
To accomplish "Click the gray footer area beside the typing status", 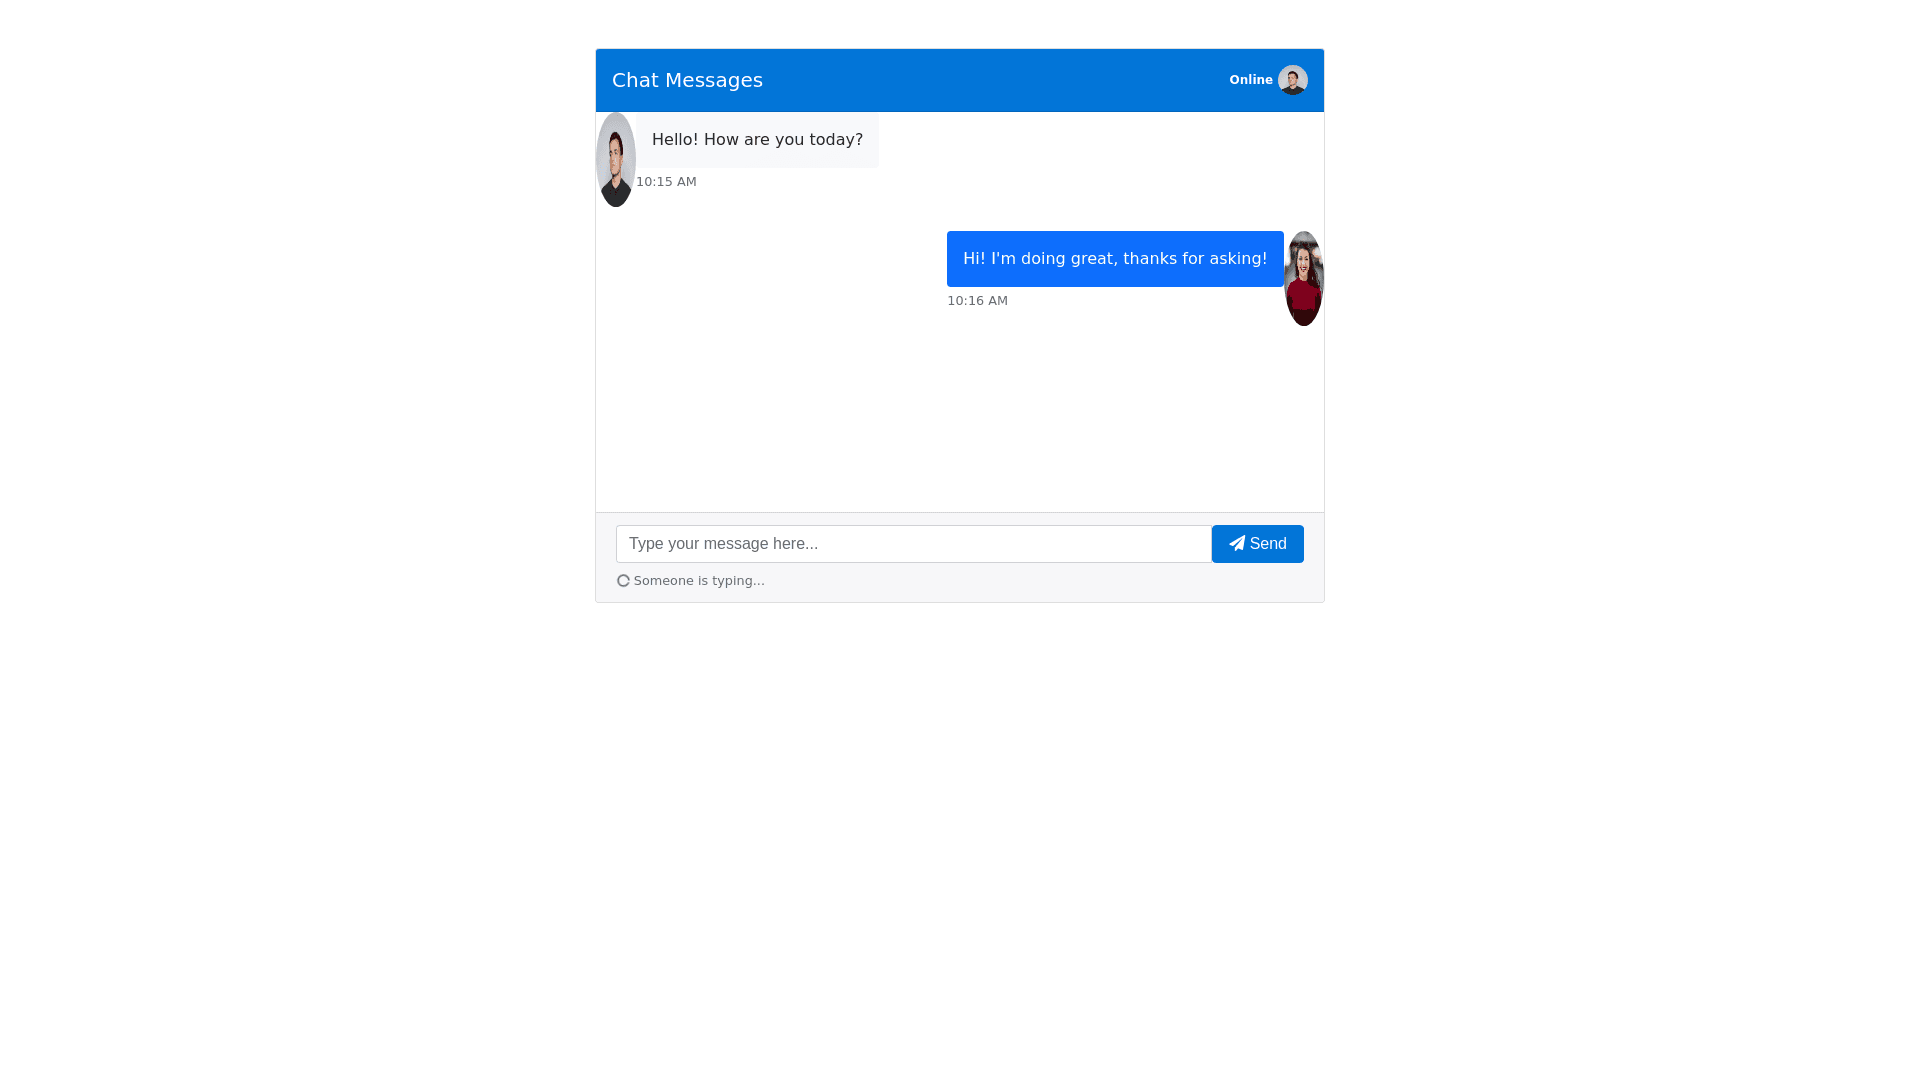I will tap(1040, 582).
